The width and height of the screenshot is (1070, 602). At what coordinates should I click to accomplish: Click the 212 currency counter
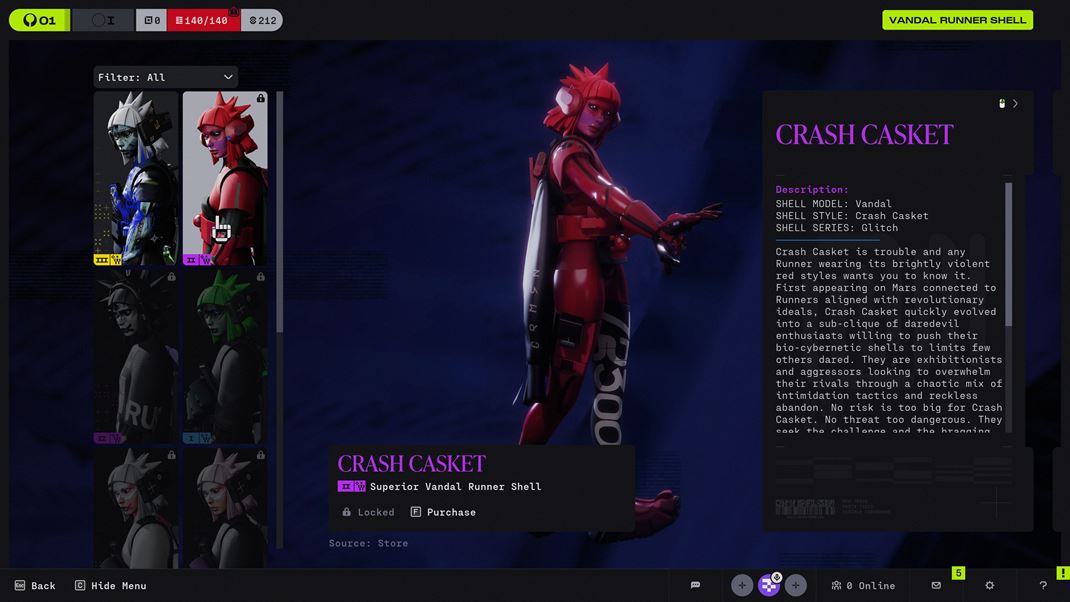pos(262,20)
